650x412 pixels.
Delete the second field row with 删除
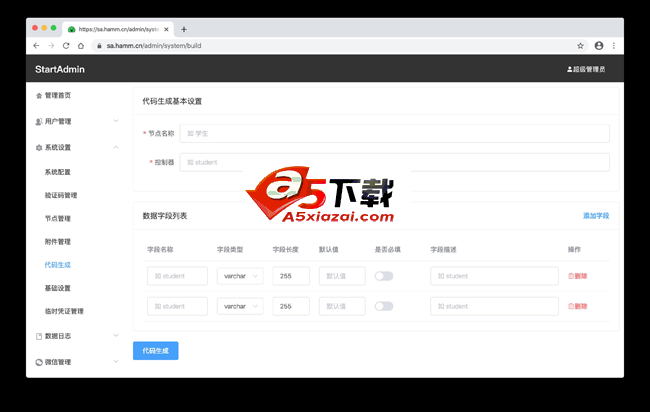[x=577, y=306]
